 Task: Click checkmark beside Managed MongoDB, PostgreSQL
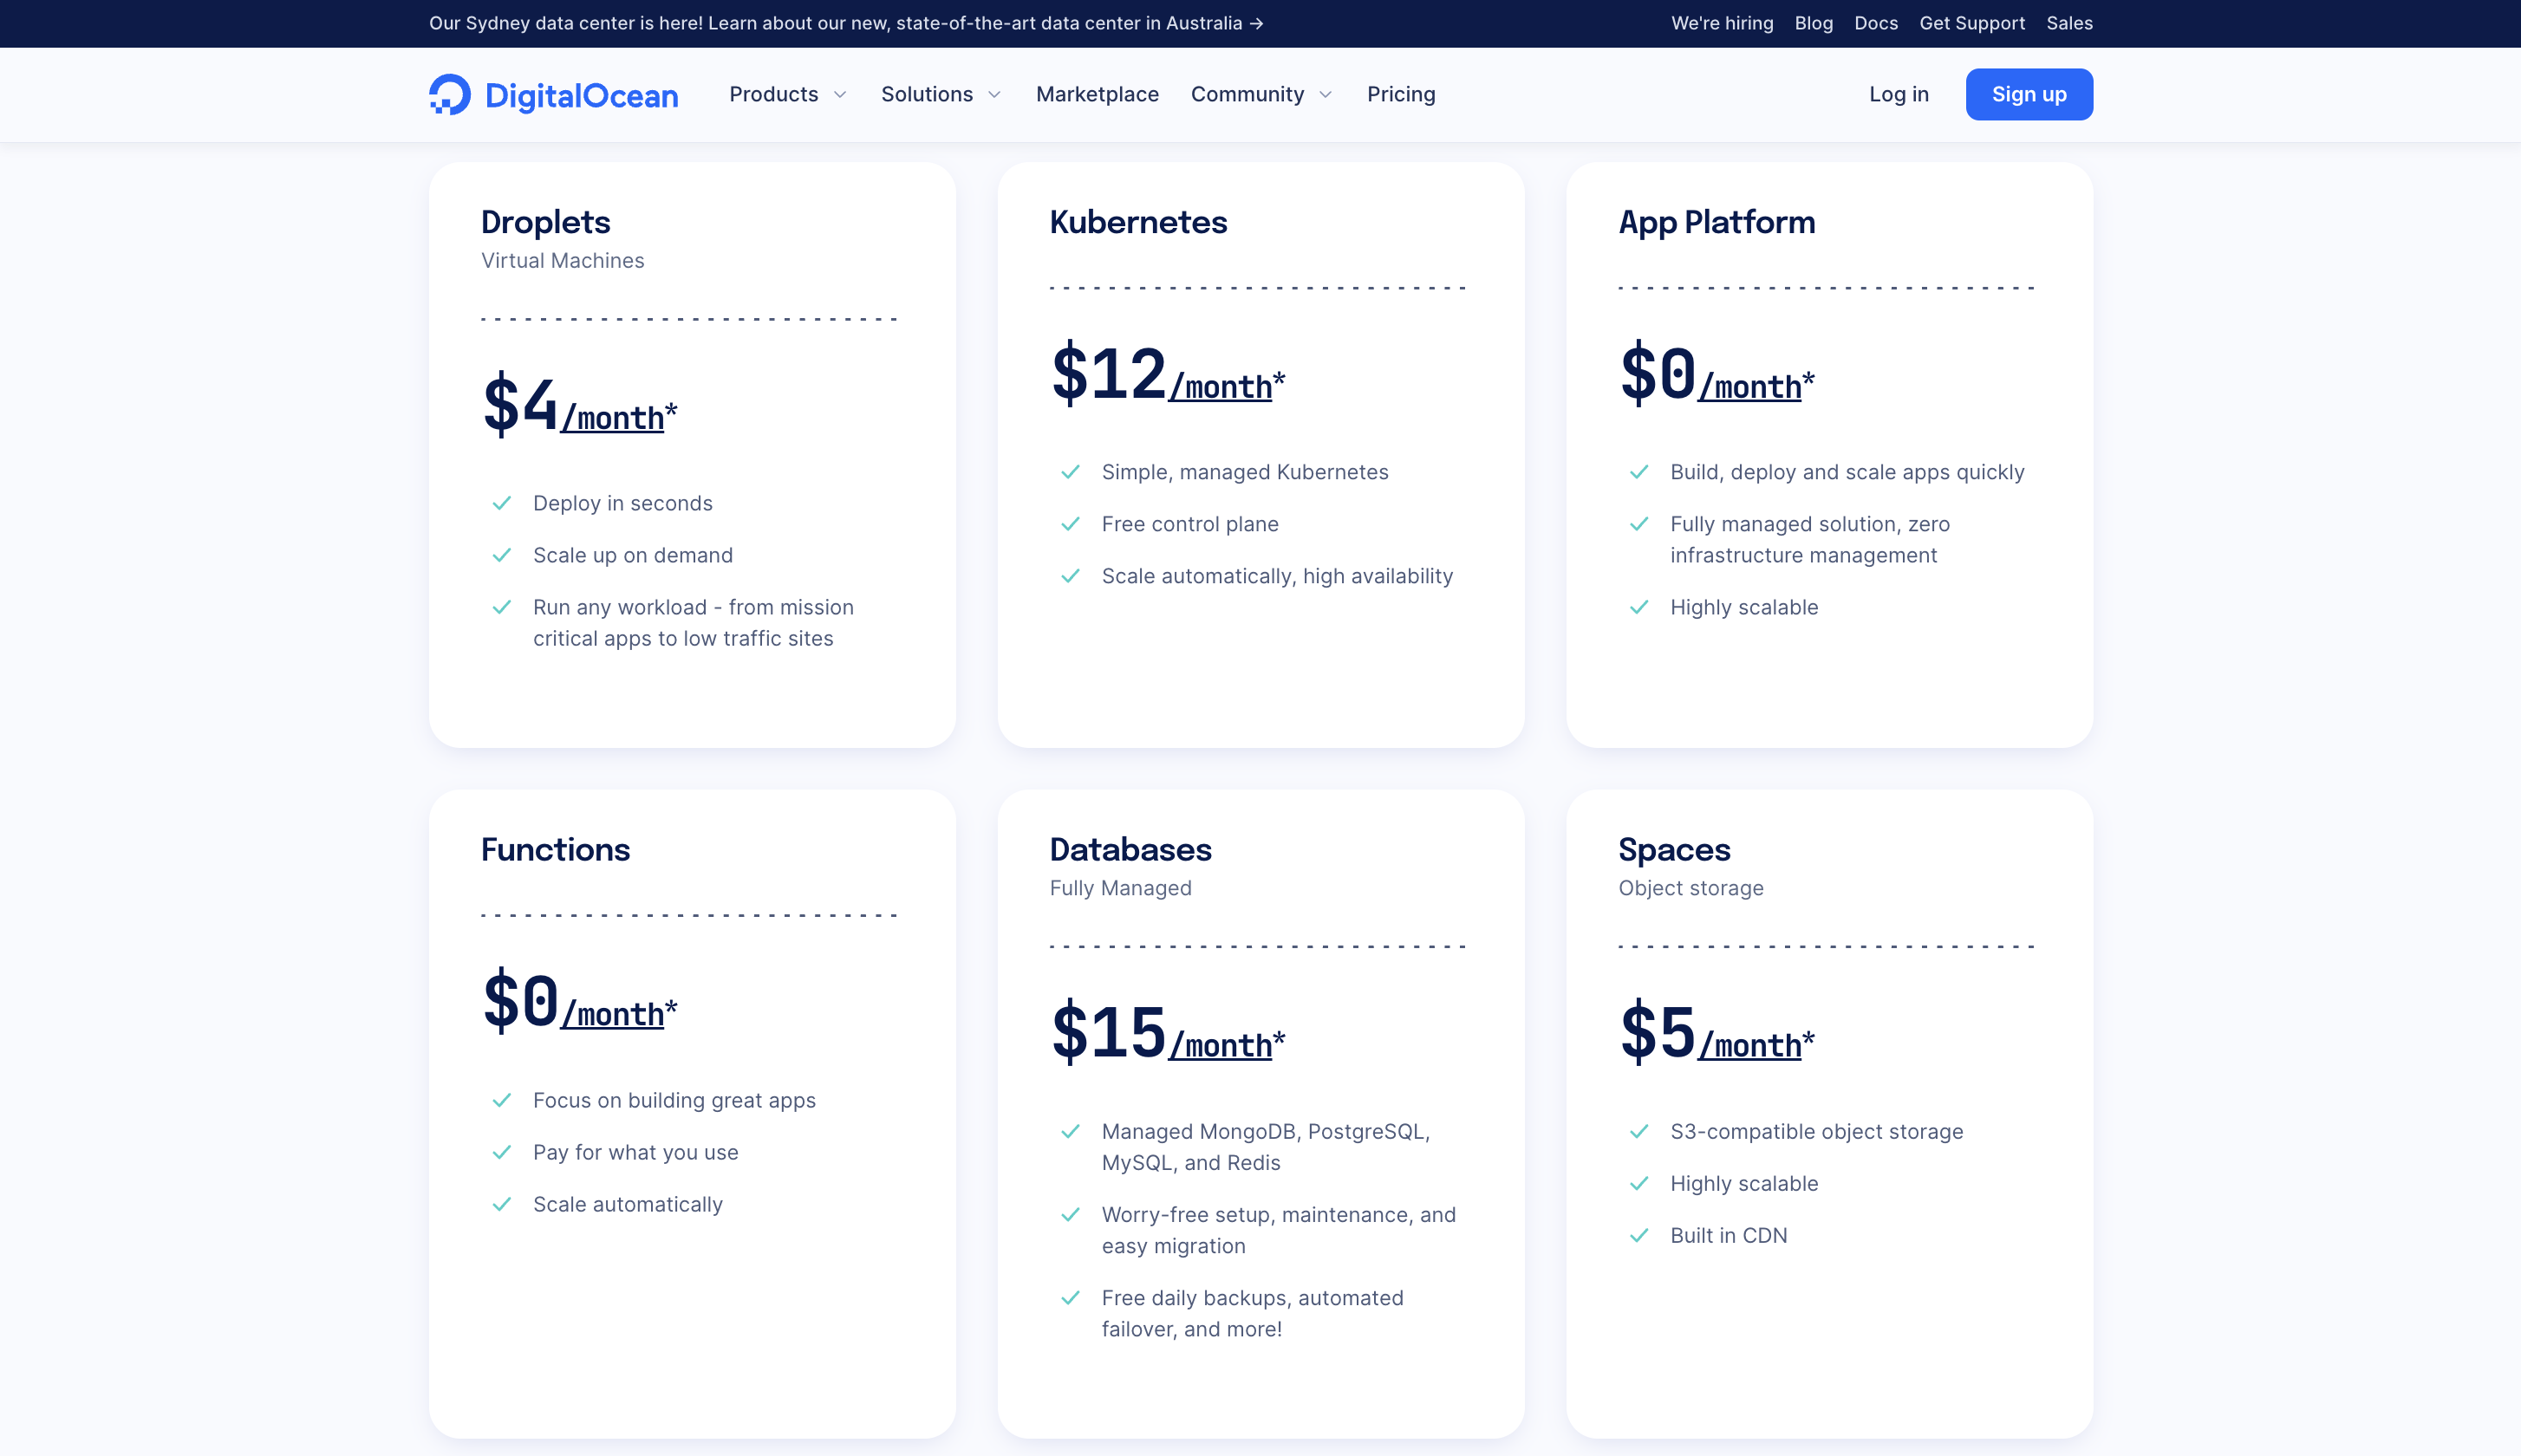click(x=1070, y=1131)
